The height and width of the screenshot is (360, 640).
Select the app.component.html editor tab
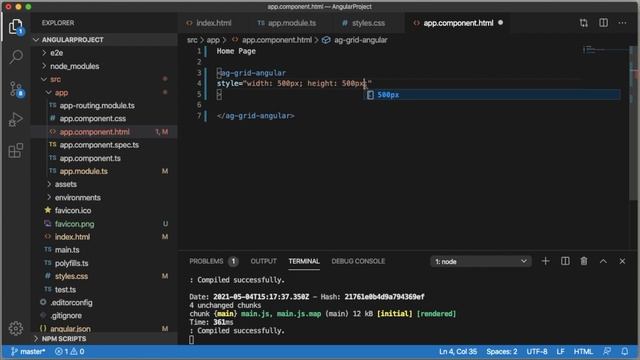pyautogui.click(x=458, y=23)
